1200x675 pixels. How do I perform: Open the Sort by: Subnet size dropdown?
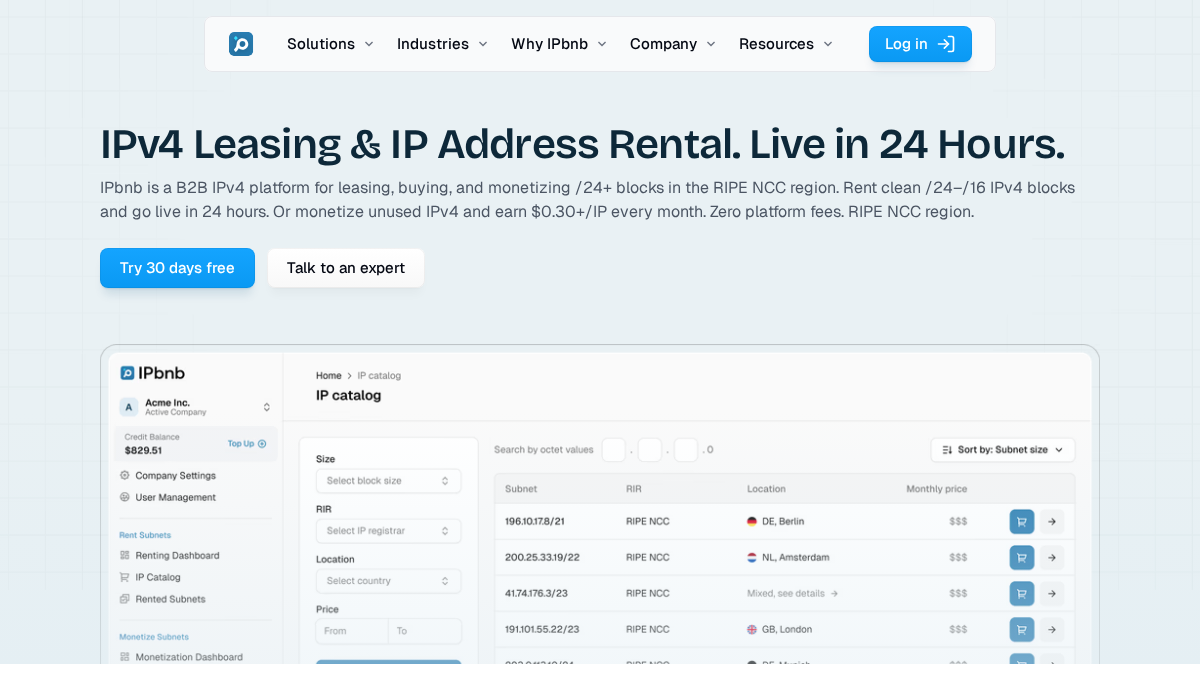click(1003, 450)
